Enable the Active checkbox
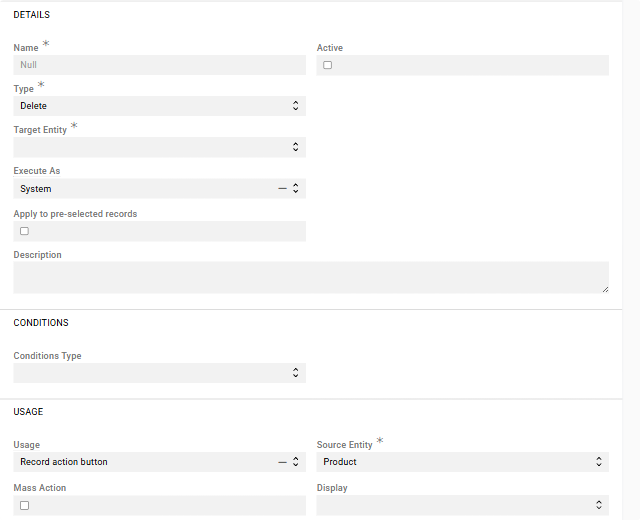The image size is (640, 520). [x=327, y=65]
